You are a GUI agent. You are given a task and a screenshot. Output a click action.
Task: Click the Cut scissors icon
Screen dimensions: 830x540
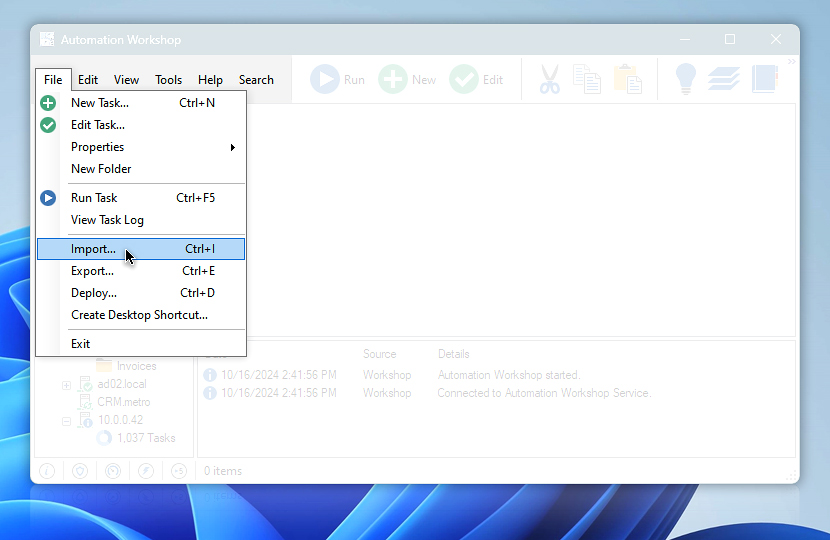tap(549, 79)
